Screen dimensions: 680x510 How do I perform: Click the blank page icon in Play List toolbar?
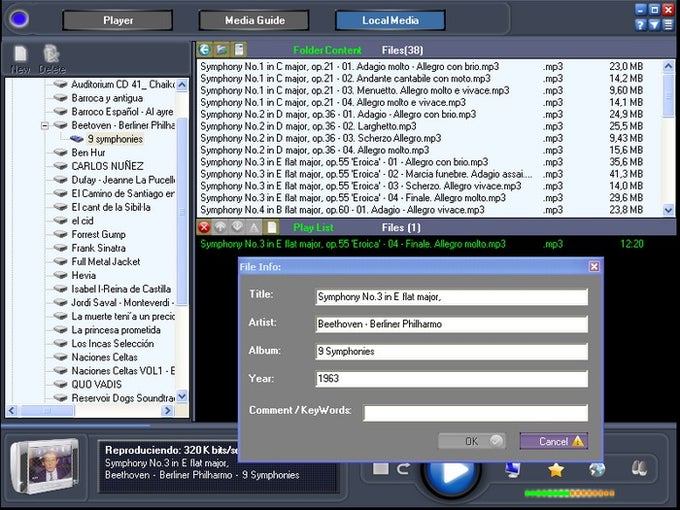(271, 227)
